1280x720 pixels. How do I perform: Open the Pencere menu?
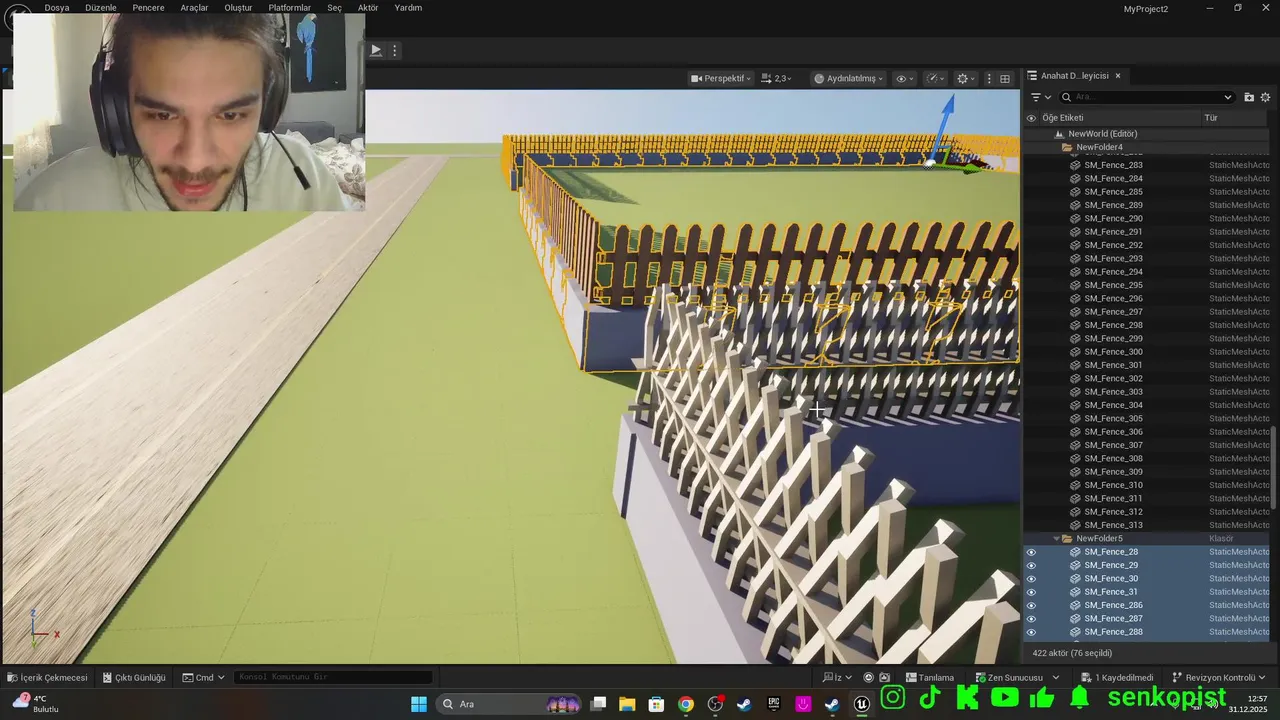(148, 8)
